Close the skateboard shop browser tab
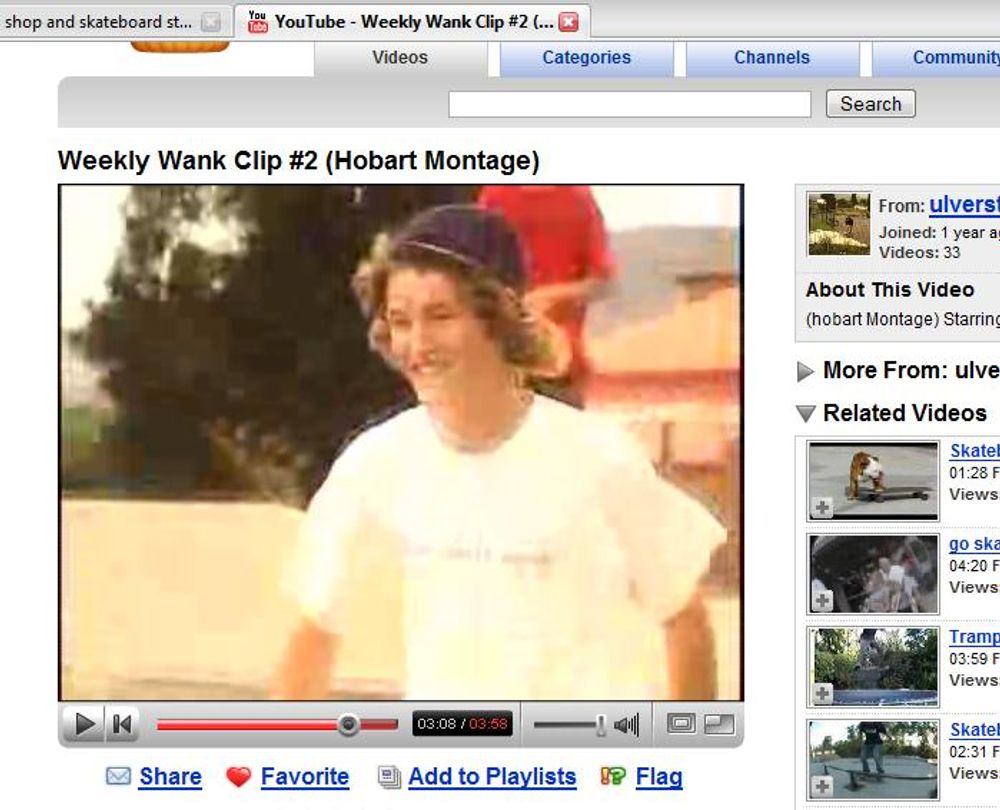The image size is (1000, 810). pos(210,22)
